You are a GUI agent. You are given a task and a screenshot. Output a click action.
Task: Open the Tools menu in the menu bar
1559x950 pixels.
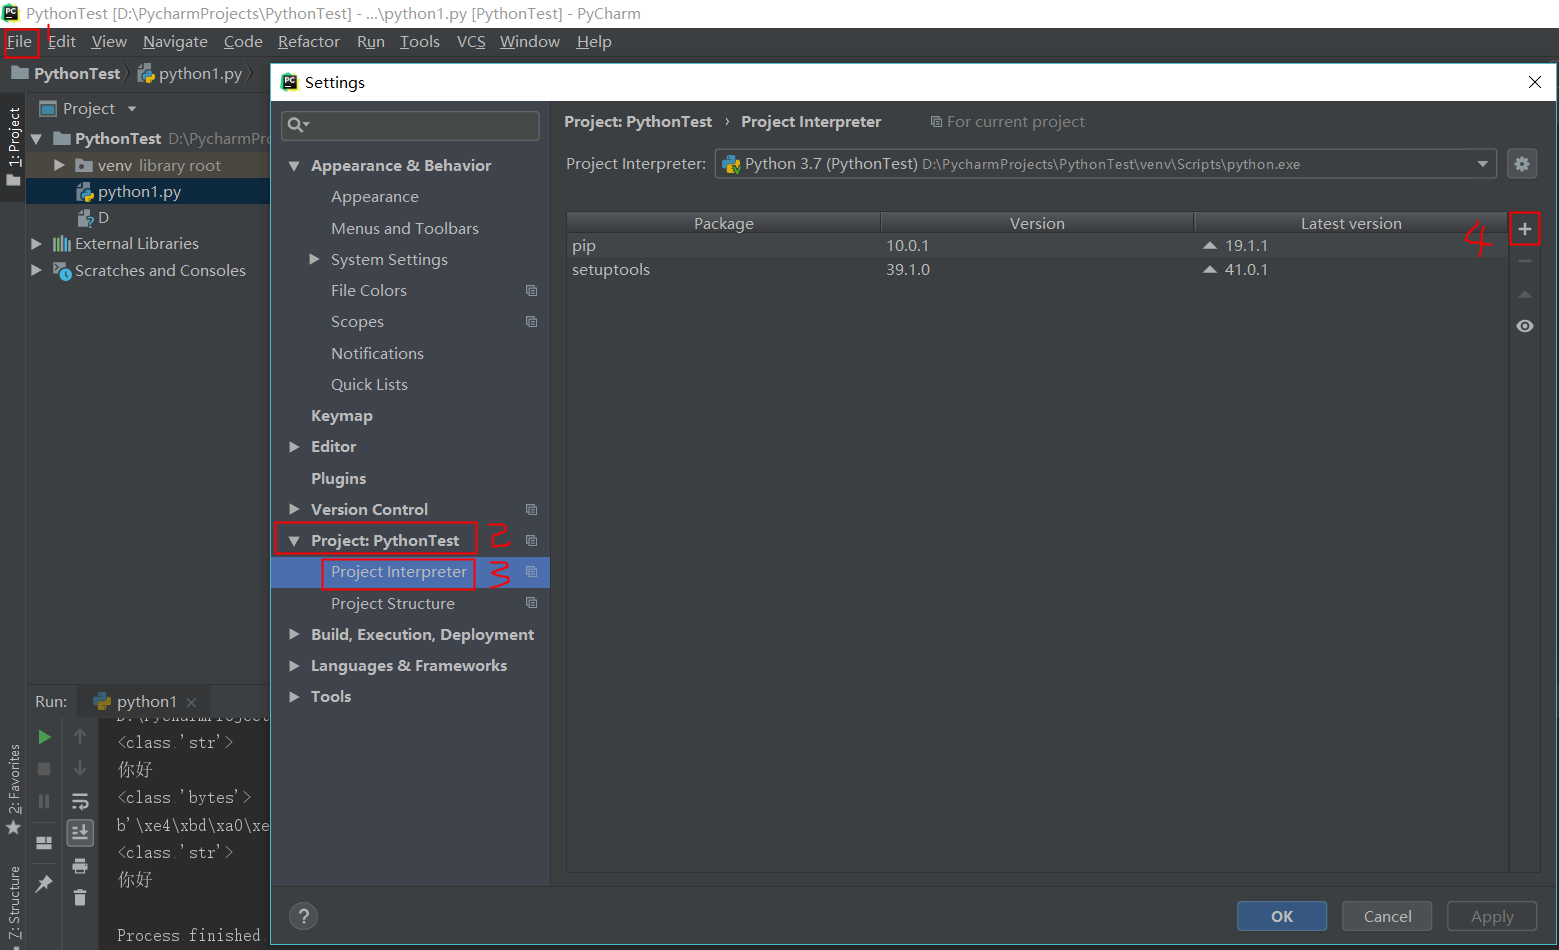420,42
